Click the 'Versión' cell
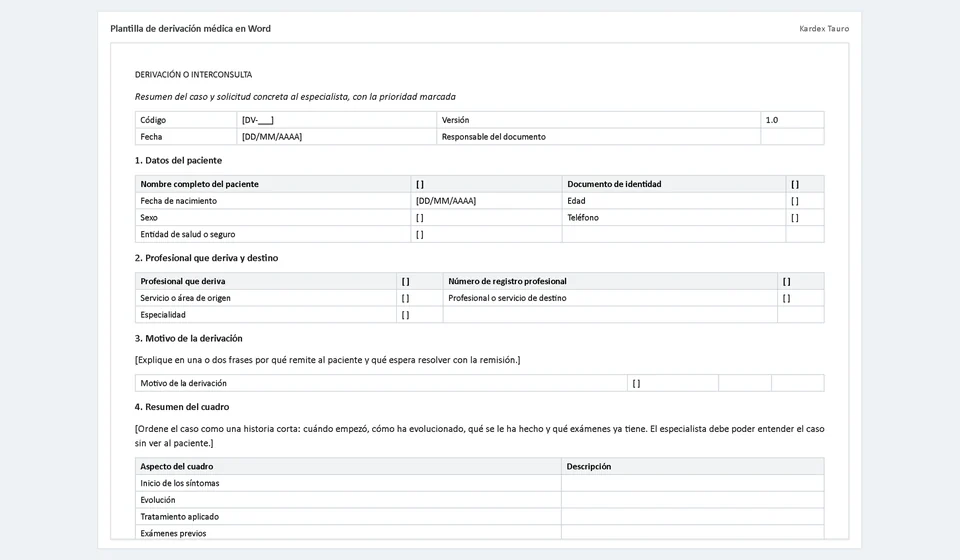Image resolution: width=960 pixels, height=560 pixels. pos(599,120)
